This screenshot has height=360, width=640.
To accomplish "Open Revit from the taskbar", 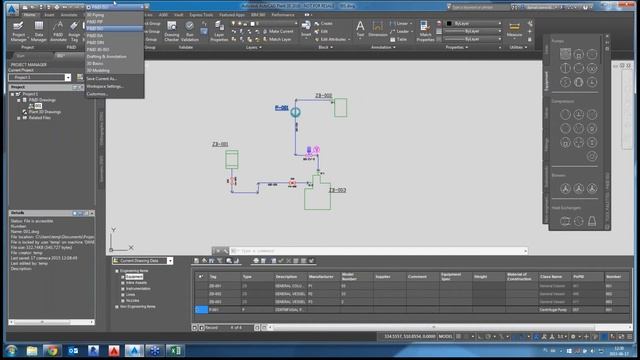I will [x=93, y=351].
